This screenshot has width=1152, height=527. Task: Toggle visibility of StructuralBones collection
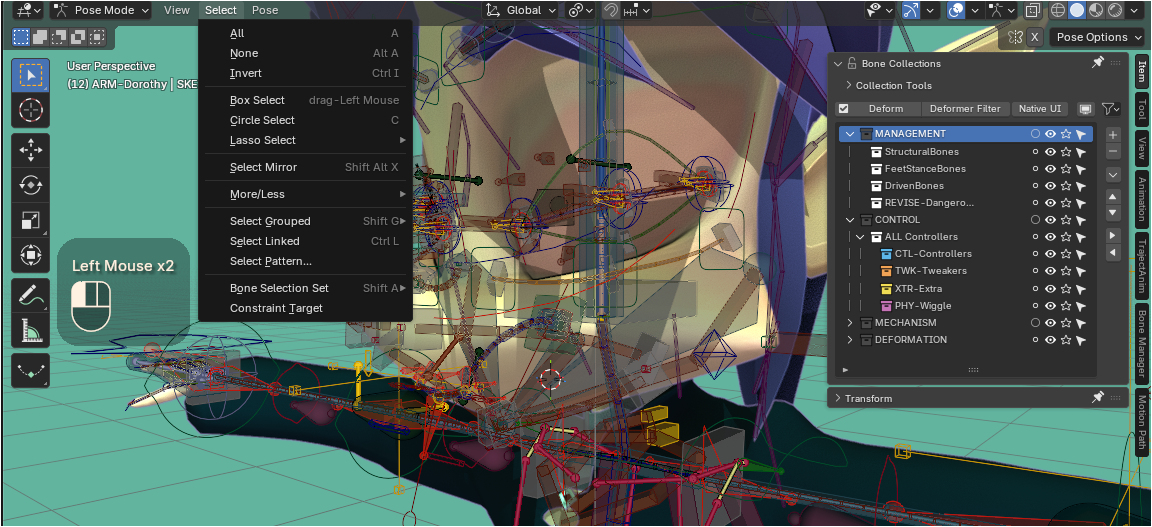[x=1051, y=152]
